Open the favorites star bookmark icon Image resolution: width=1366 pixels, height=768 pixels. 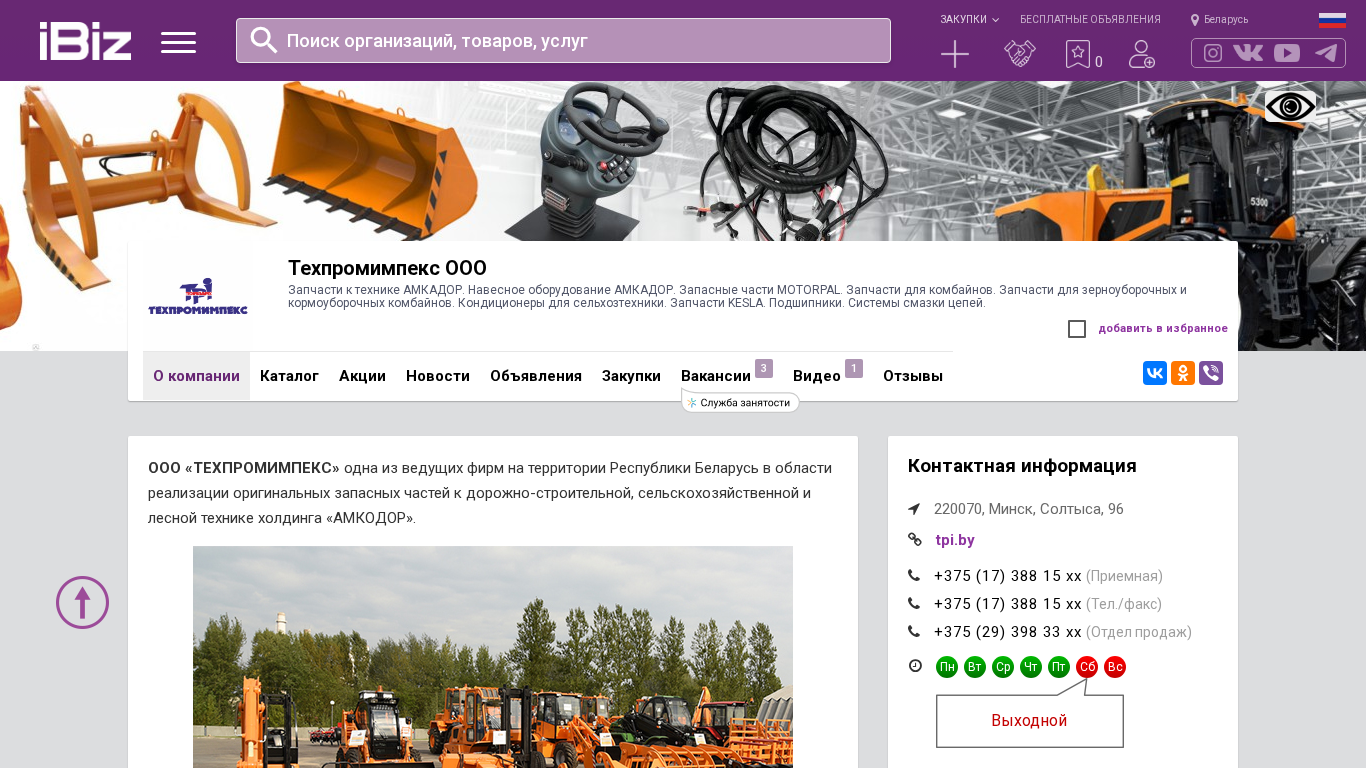[x=1078, y=54]
